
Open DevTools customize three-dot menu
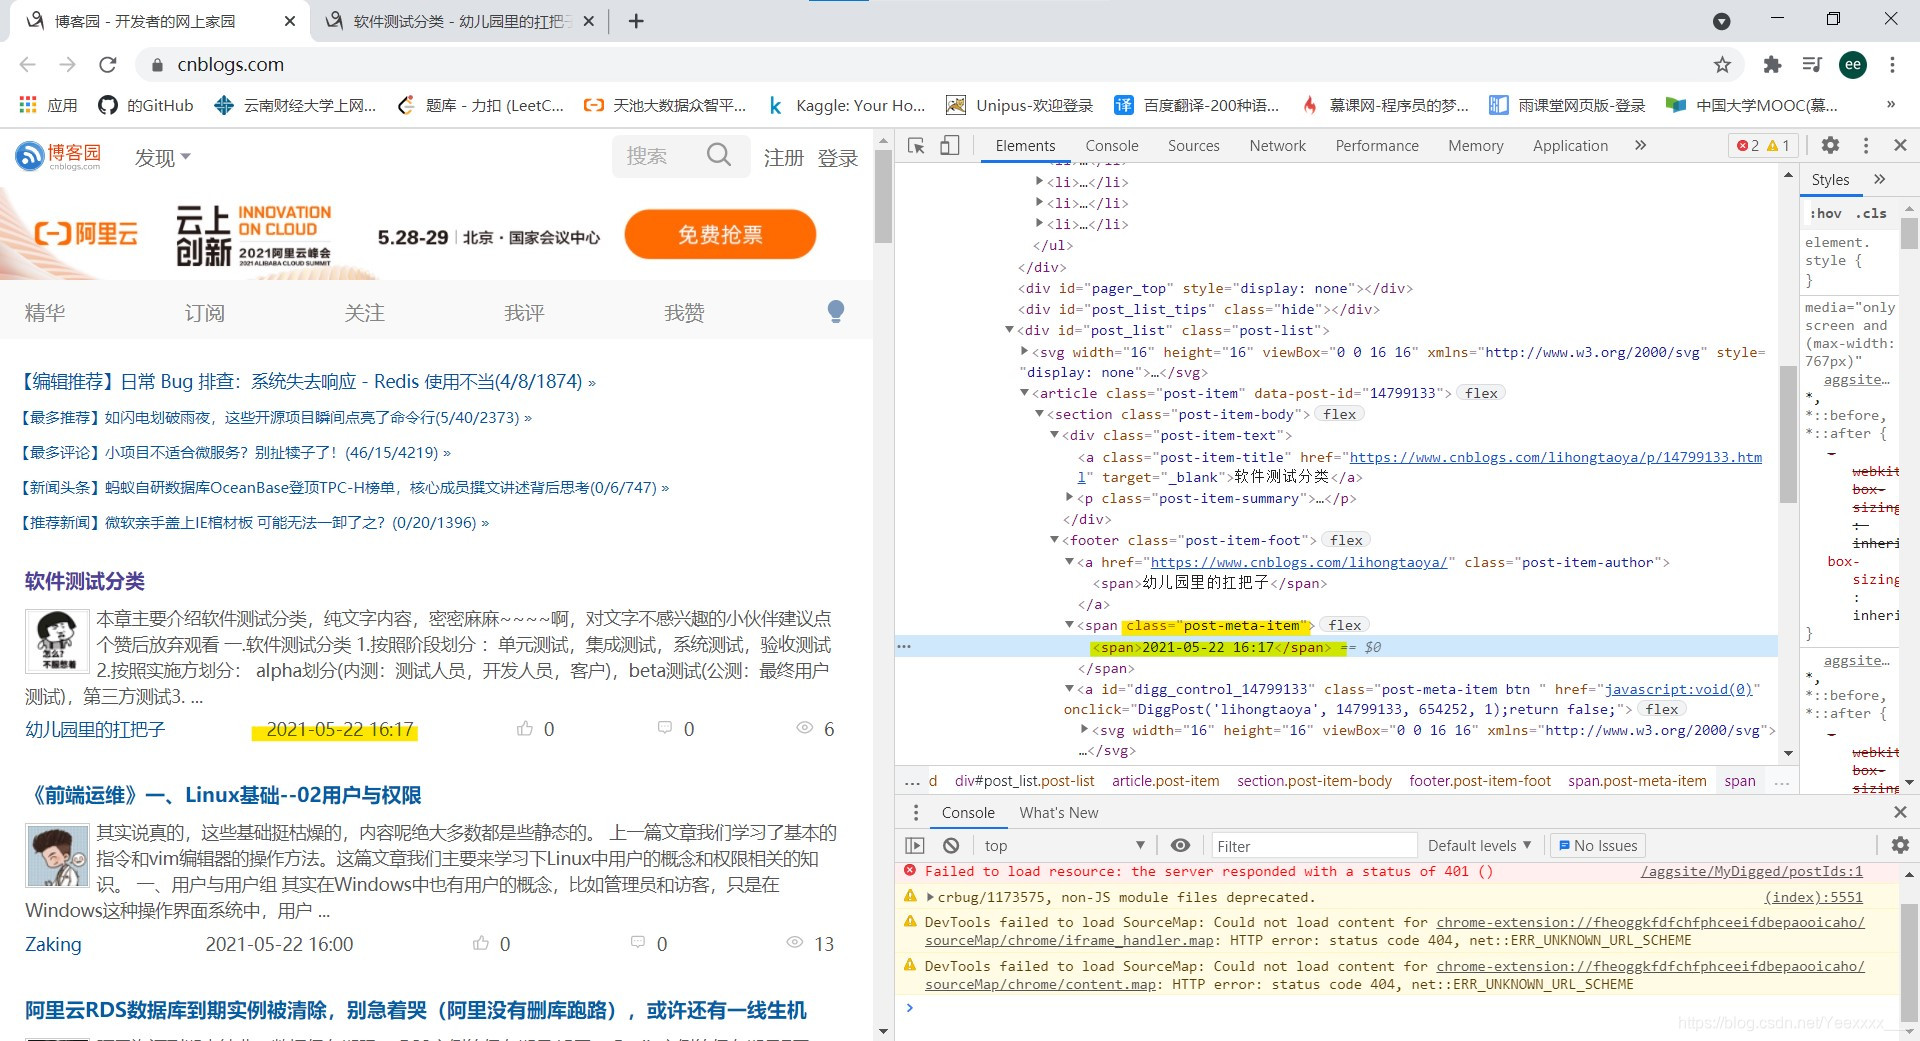pyautogui.click(x=1866, y=146)
